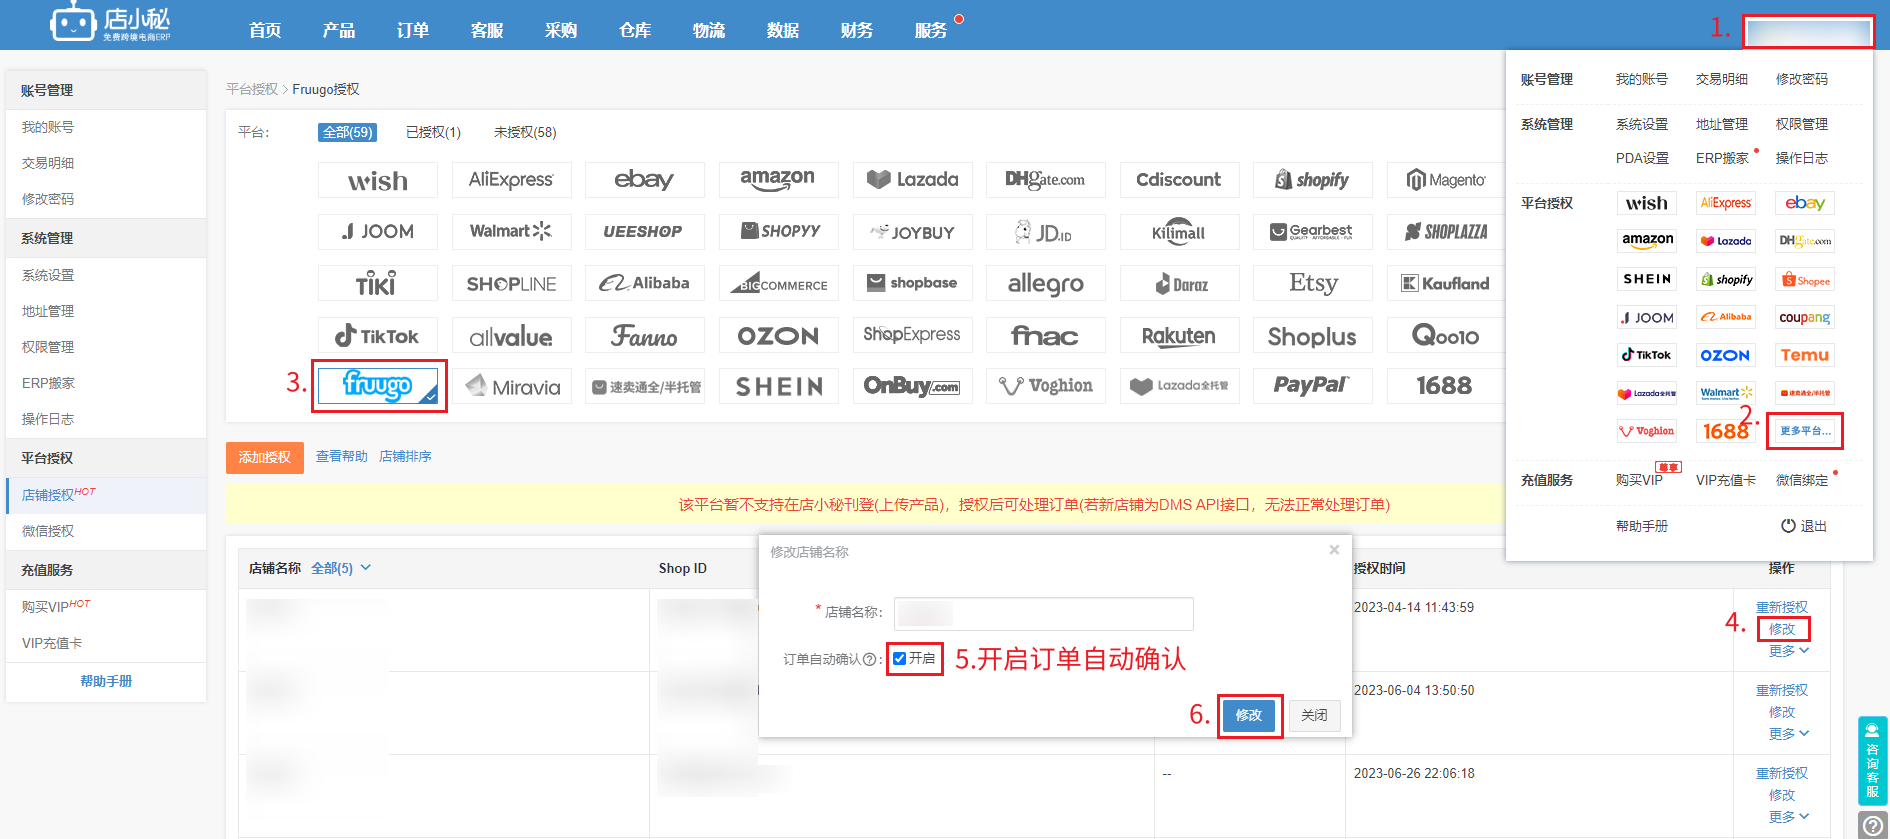The width and height of the screenshot is (1890, 839).
Task: Pick the Rakuten platform tile
Action: point(1179,336)
